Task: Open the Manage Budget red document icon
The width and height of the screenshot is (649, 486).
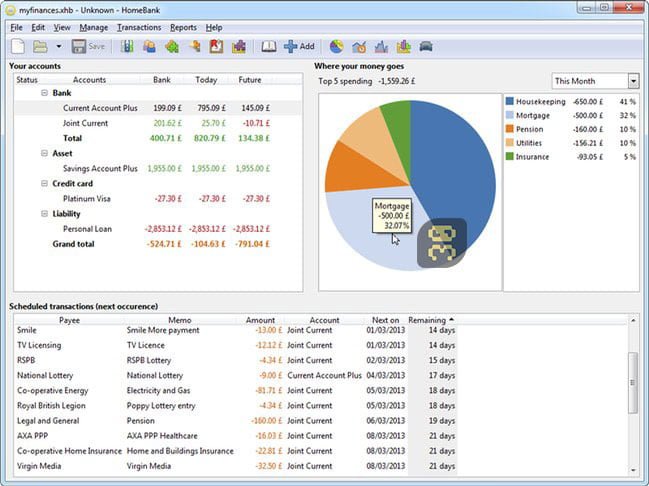Action: 216,46
